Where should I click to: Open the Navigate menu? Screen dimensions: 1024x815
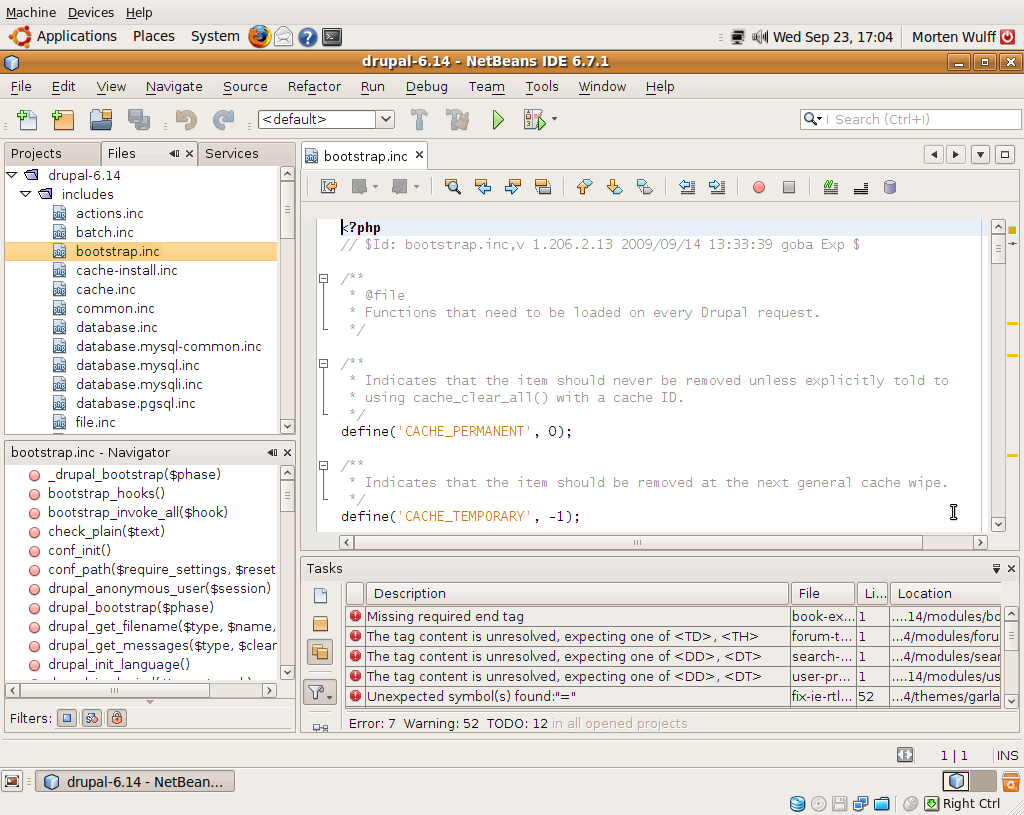pyautogui.click(x=174, y=86)
